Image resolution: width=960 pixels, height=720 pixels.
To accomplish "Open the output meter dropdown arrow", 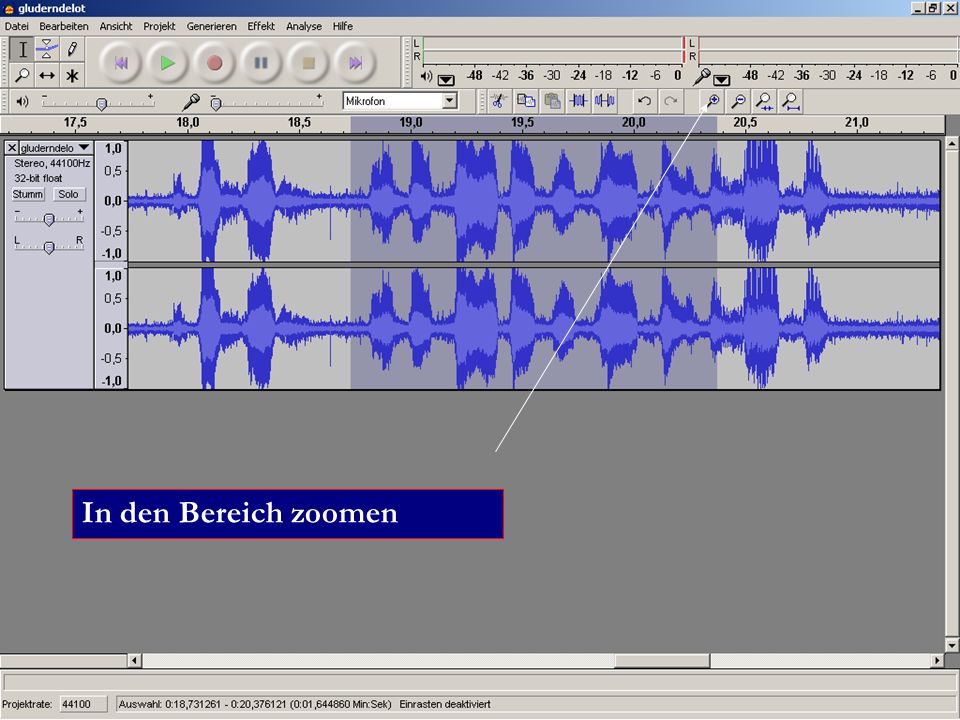I will [446, 80].
